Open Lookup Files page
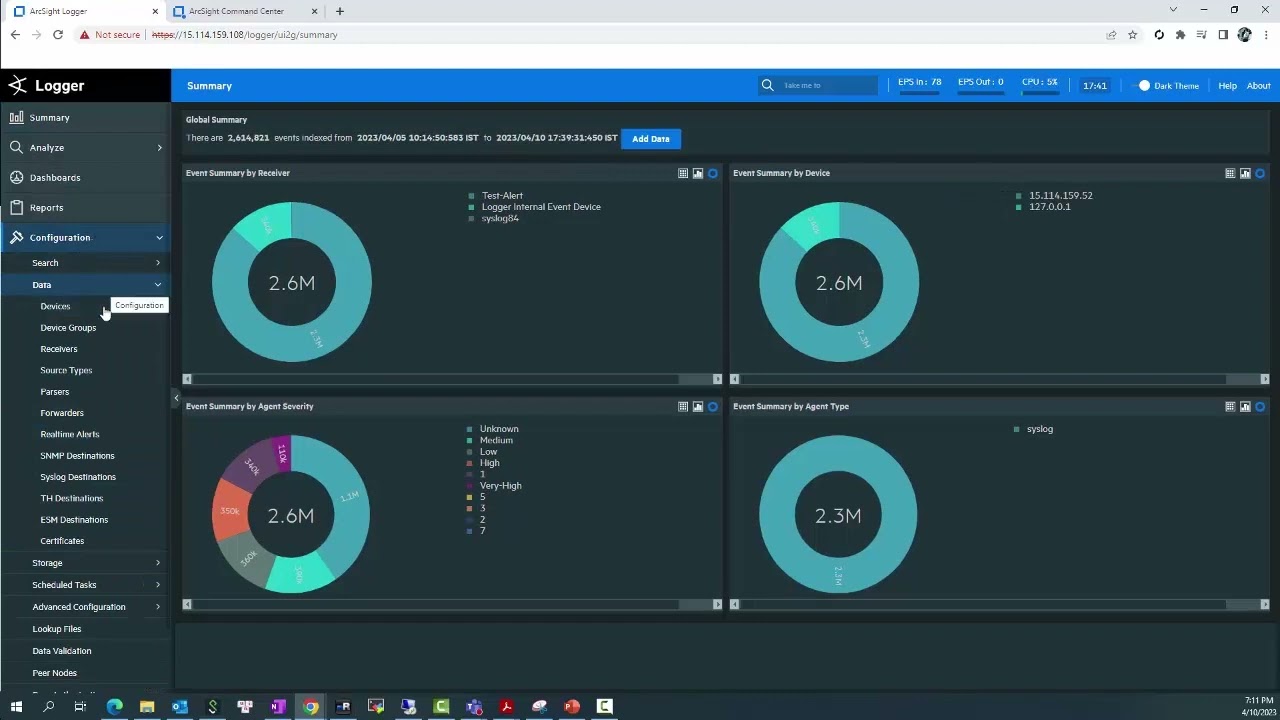 [57, 629]
